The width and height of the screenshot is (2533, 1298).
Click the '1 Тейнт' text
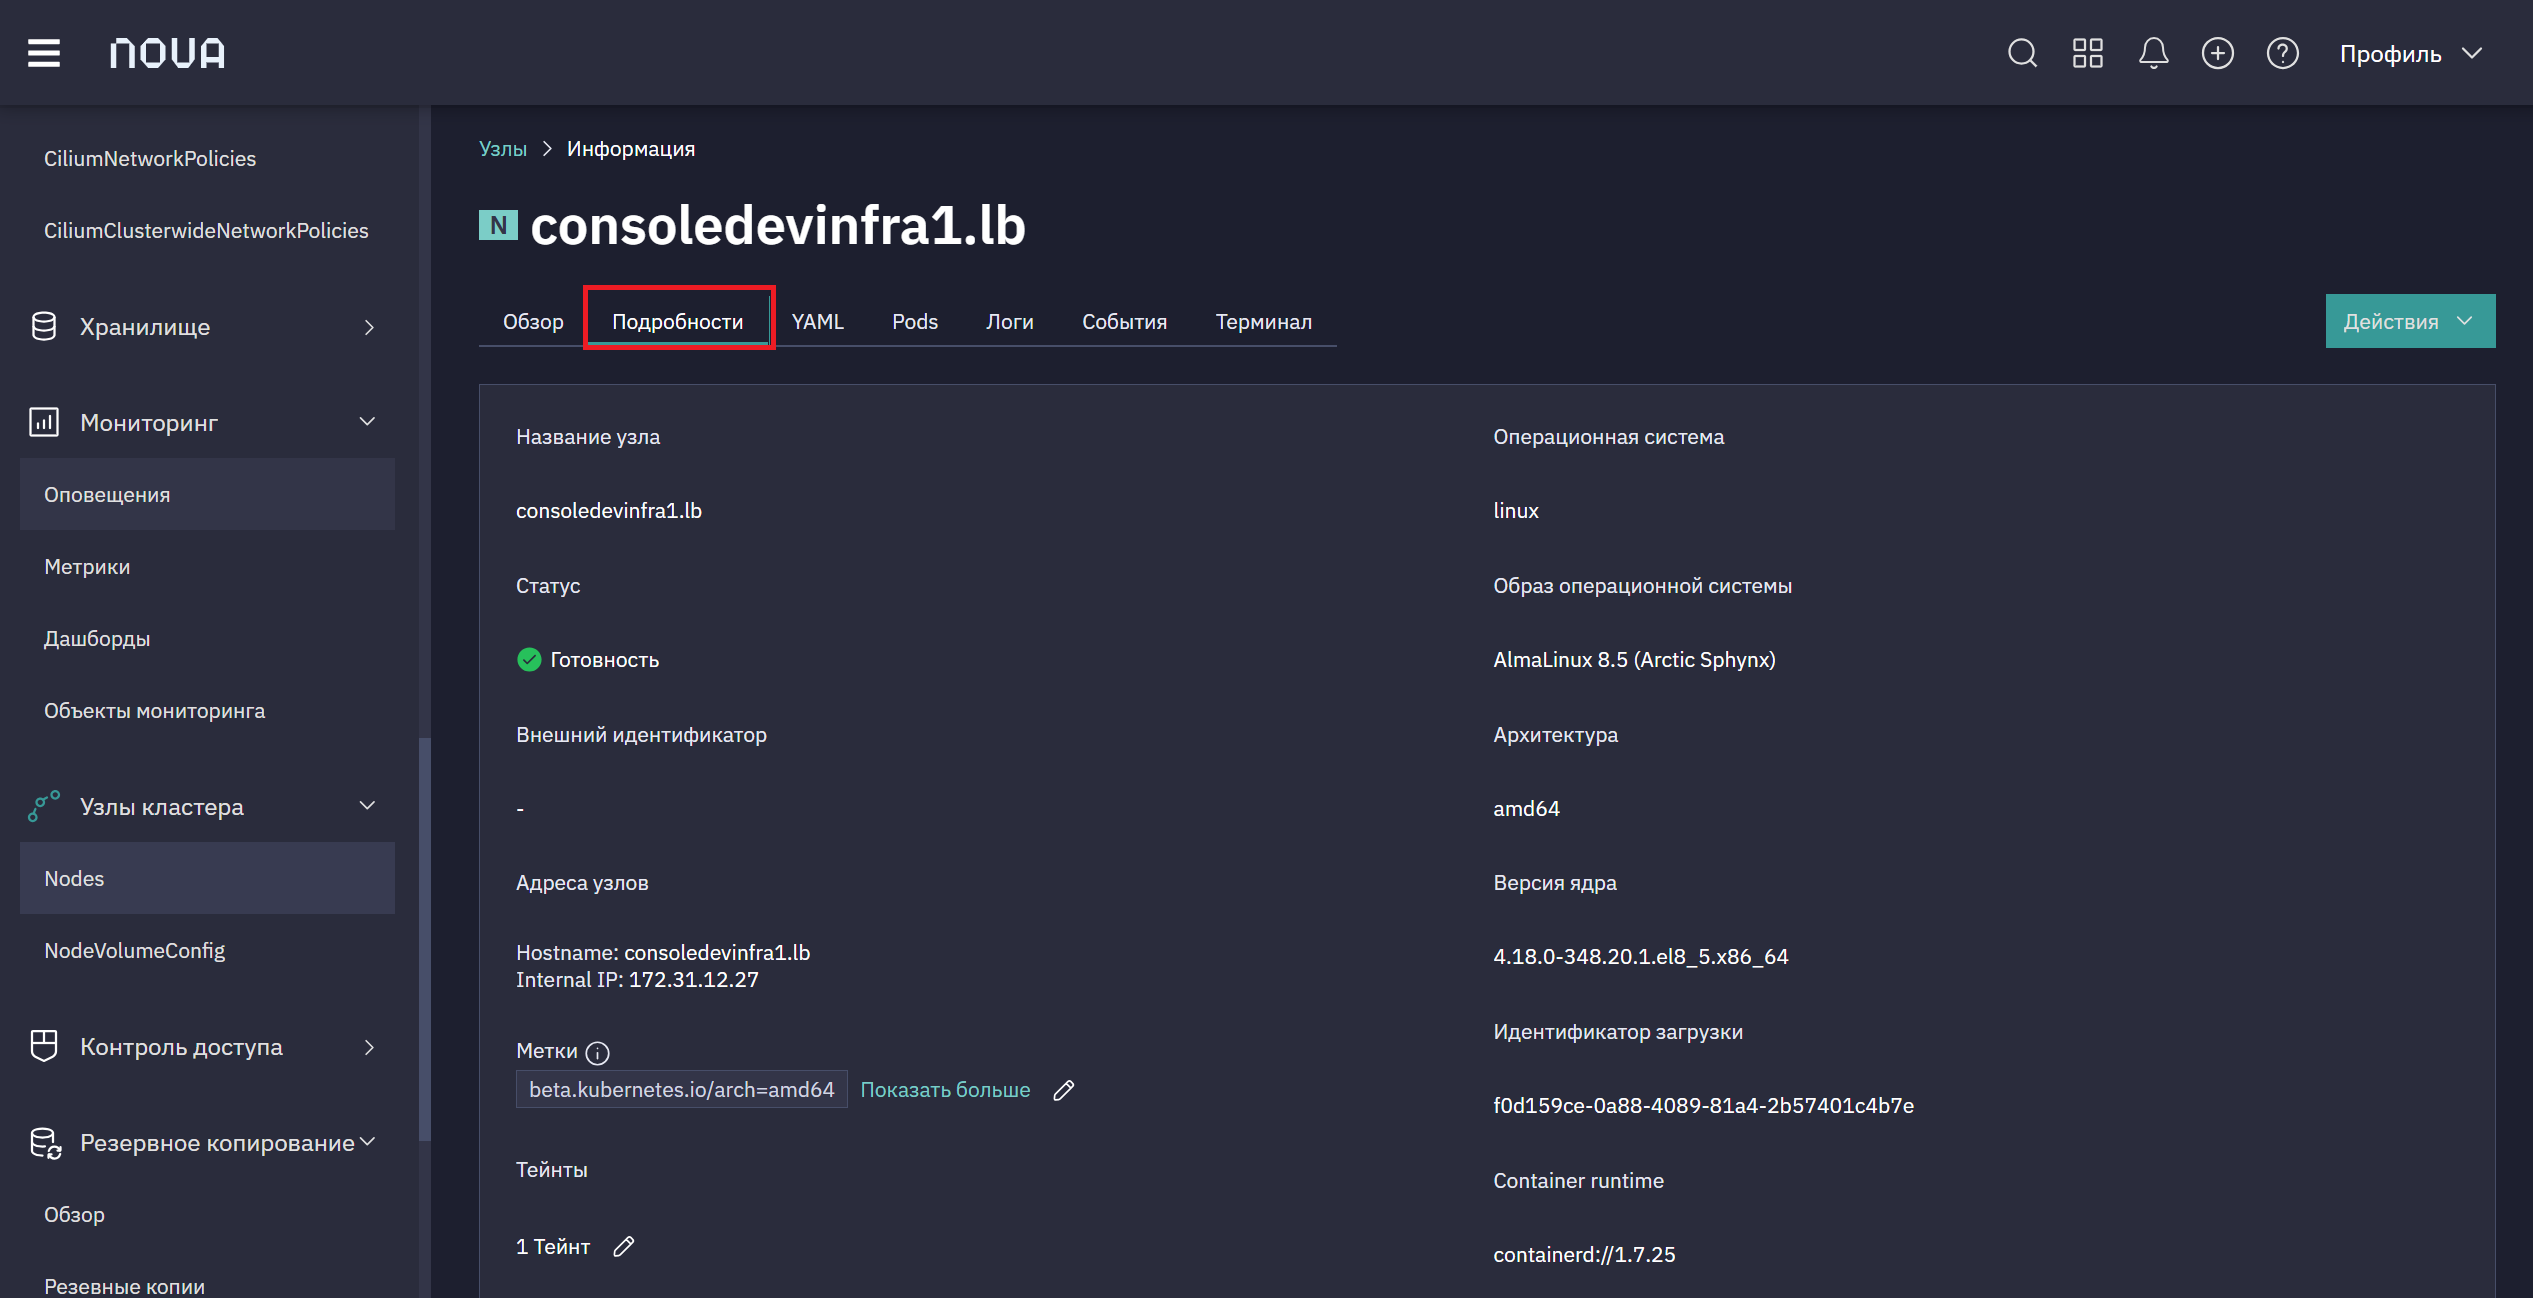pyautogui.click(x=553, y=1246)
